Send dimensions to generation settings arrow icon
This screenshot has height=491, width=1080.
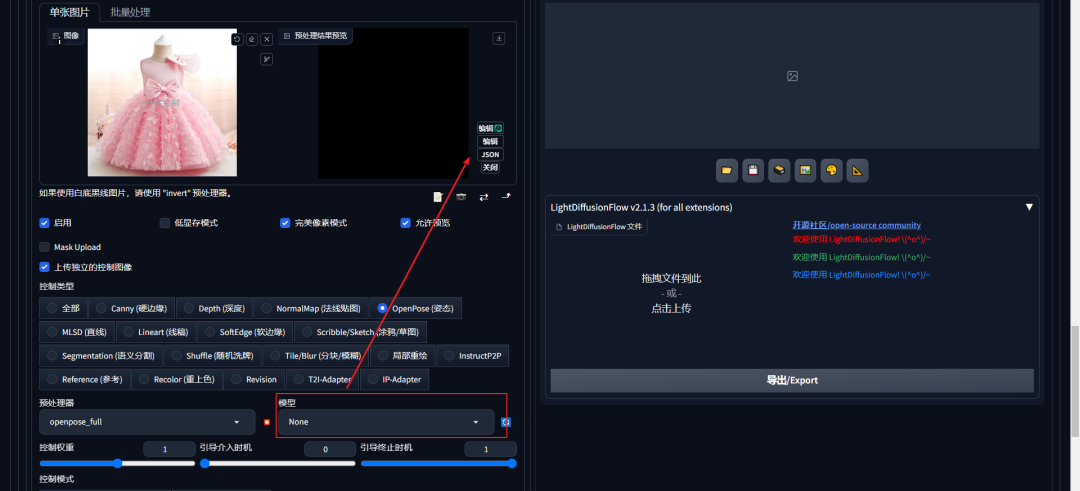[x=506, y=197]
